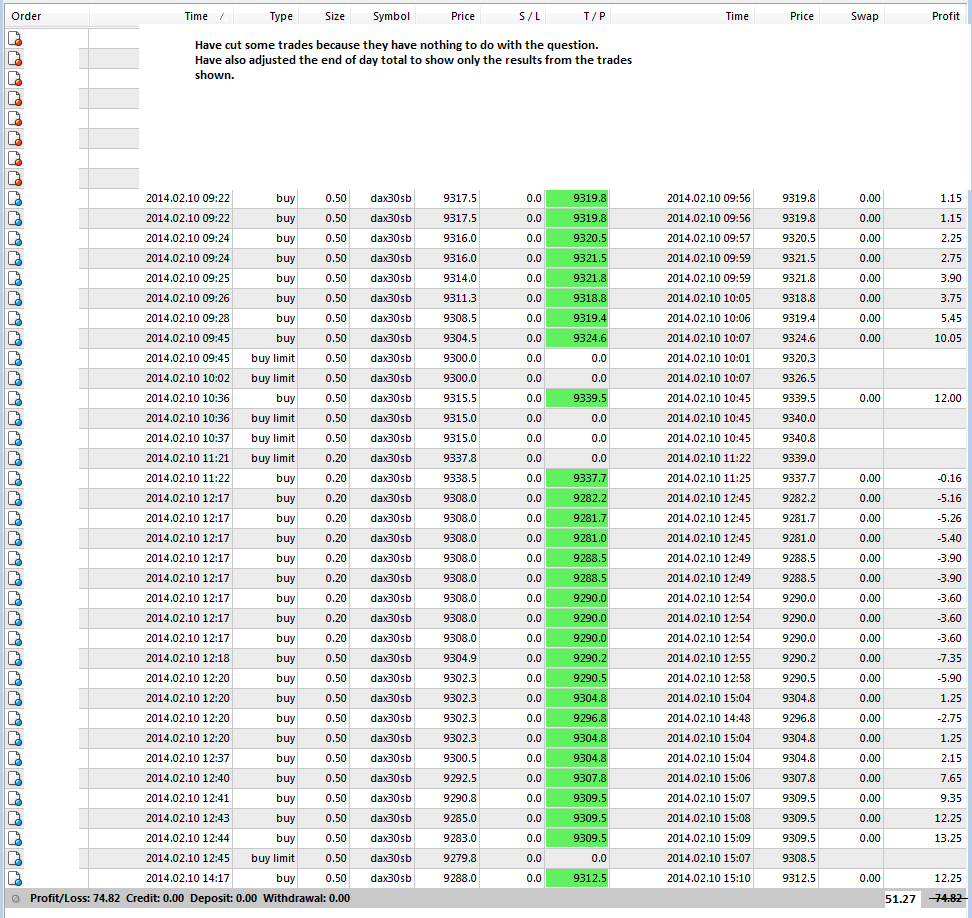Screen dimensions: 972x918
Task: Click the Profit/Loss summary row icon
Action: 15,898
